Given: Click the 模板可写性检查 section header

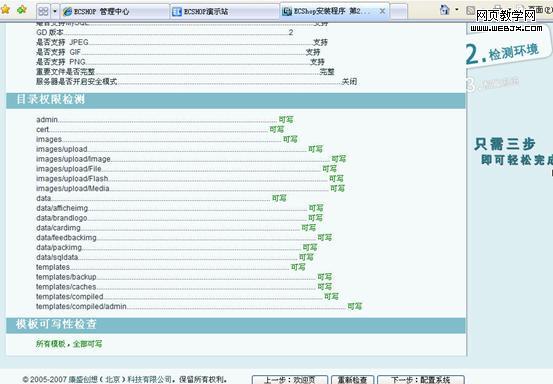Looking at the screenshot, I should (x=236, y=325).
